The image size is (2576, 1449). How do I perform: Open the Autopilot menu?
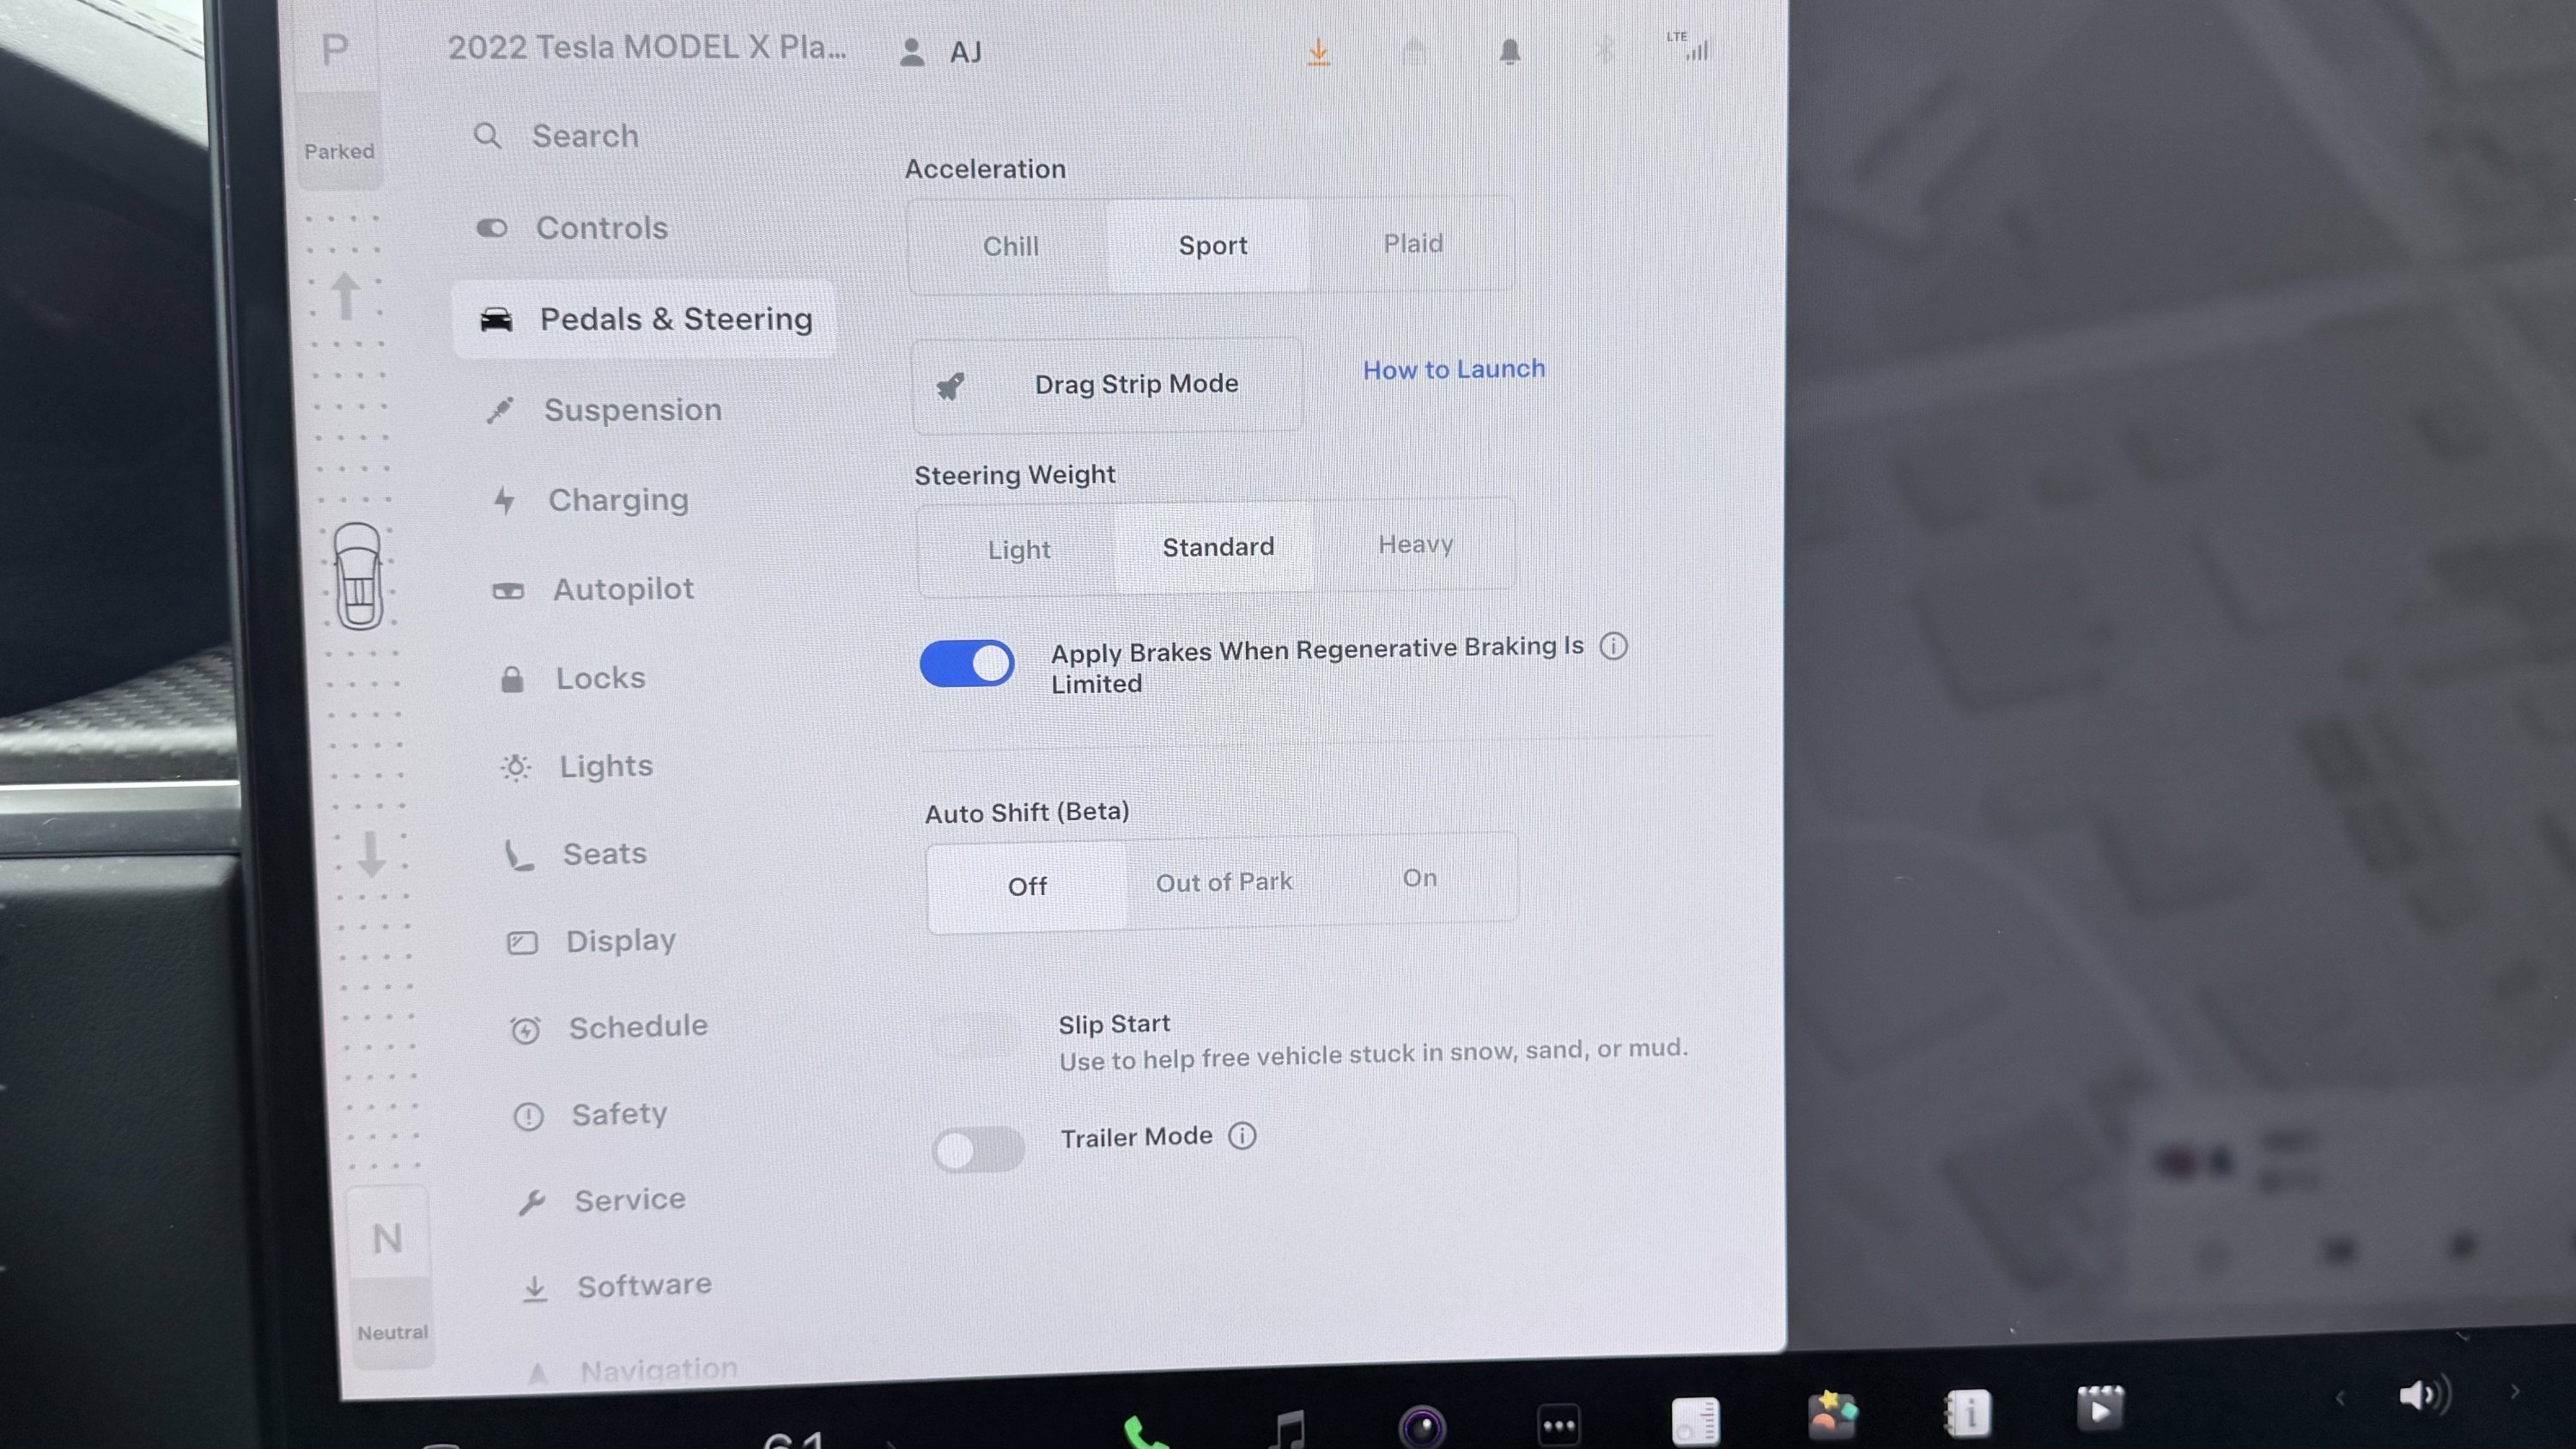pos(594,589)
